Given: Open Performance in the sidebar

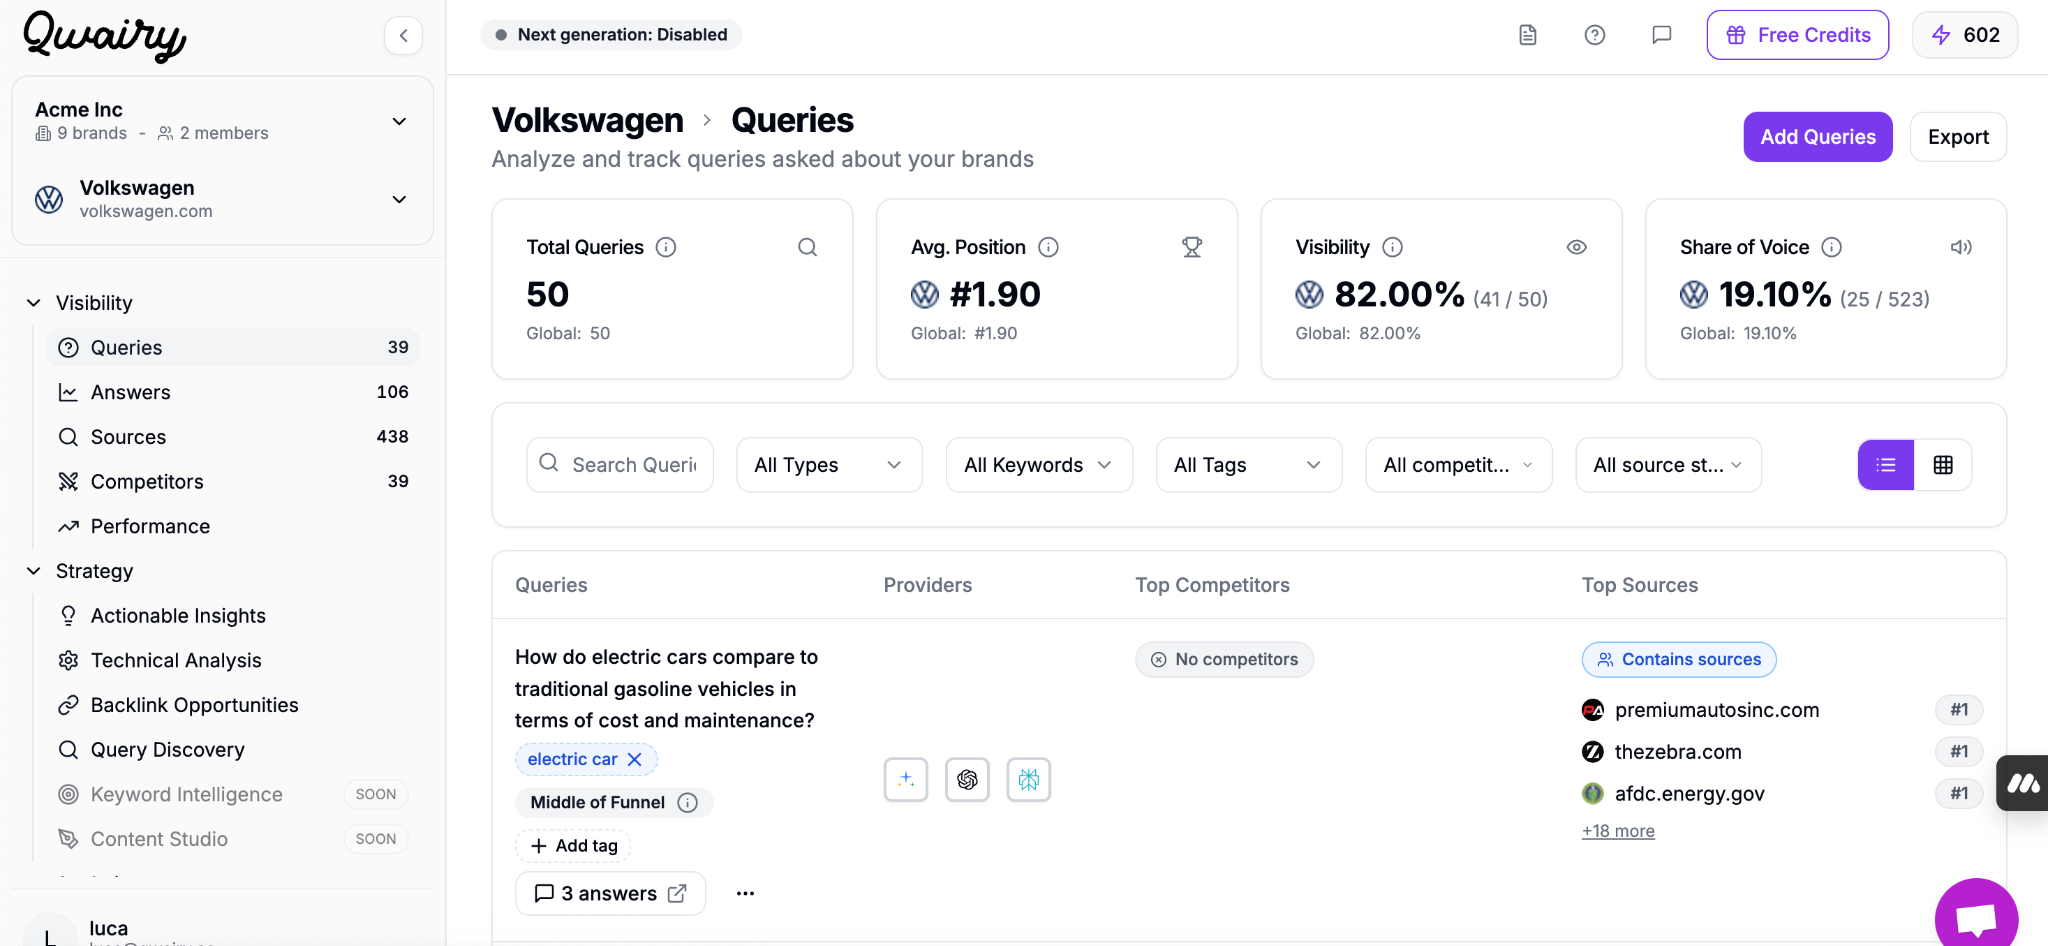Looking at the screenshot, I should 233,526.
